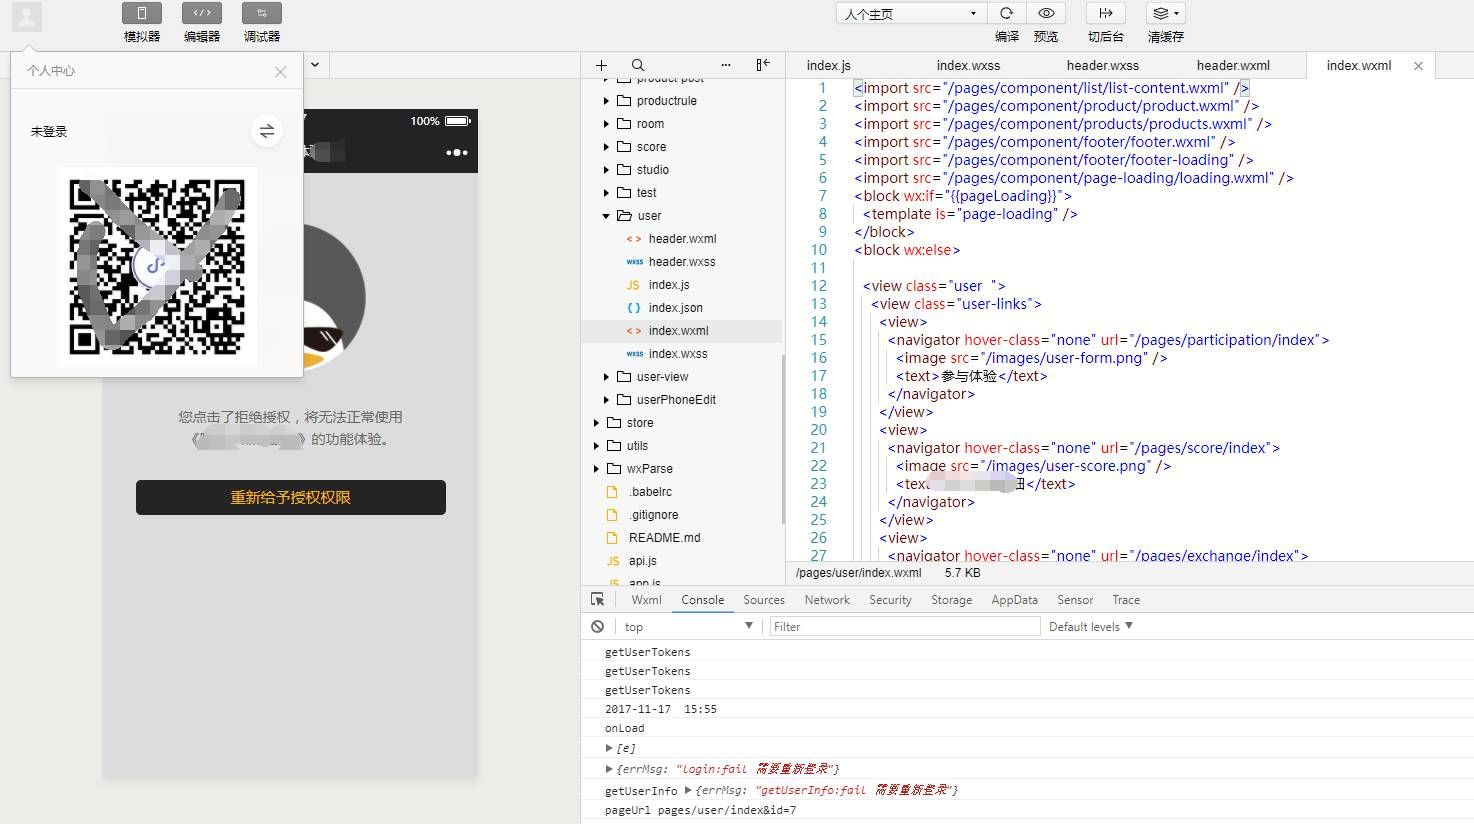Click the console Filter input field
Viewport: 1474px width, 824px height.
(905, 627)
